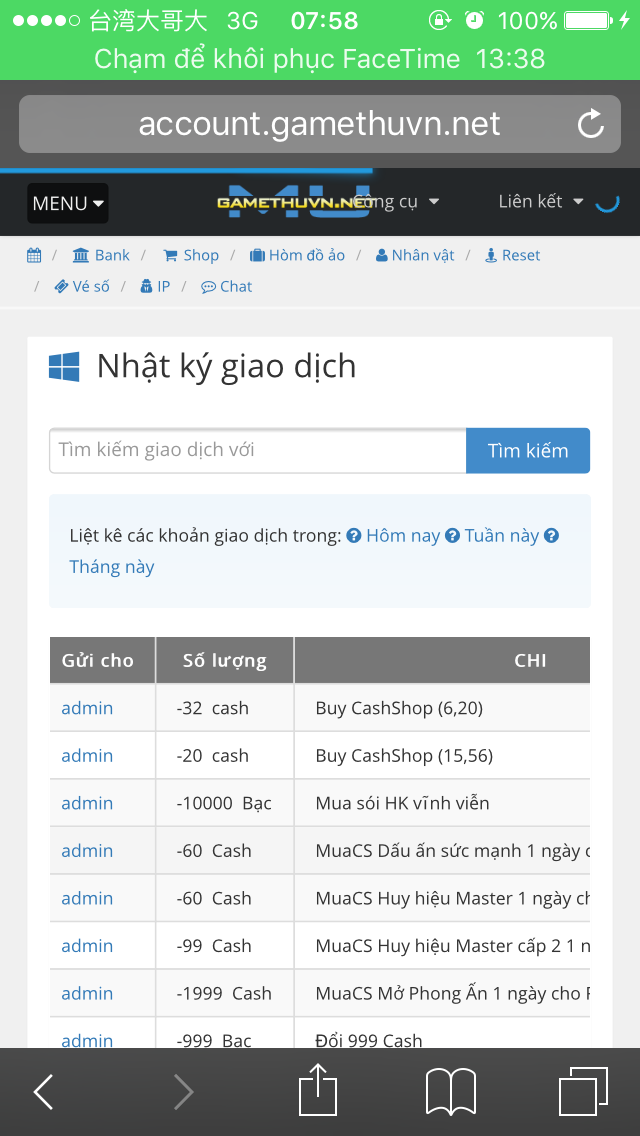This screenshot has width=640, height=1136.
Task: Open Hòm đồ ảo inventory link
Action: (297, 256)
